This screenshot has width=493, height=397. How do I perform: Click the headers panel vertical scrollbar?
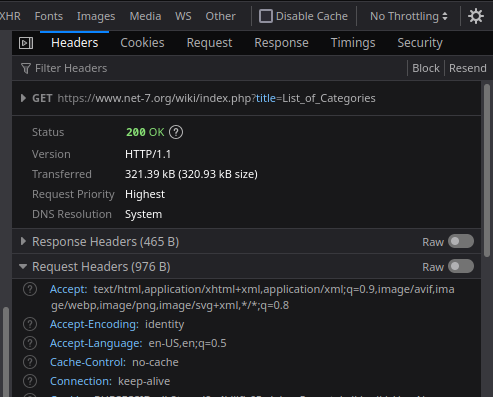point(487,170)
